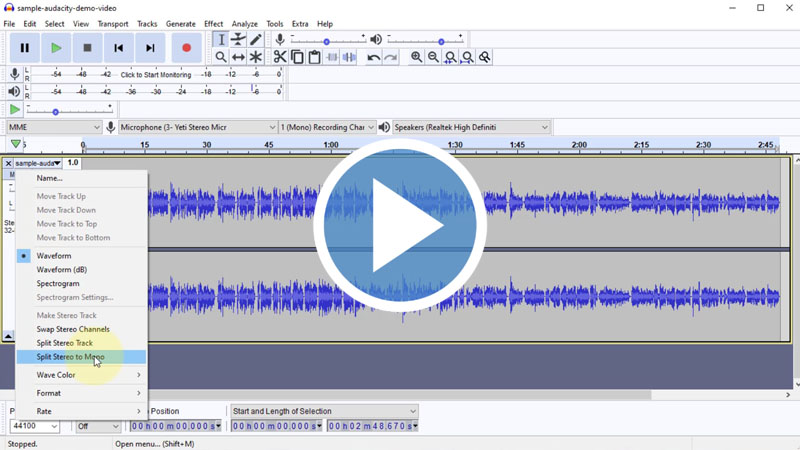Click the red Record button
Image resolution: width=800 pixels, height=450 pixels.
186,47
